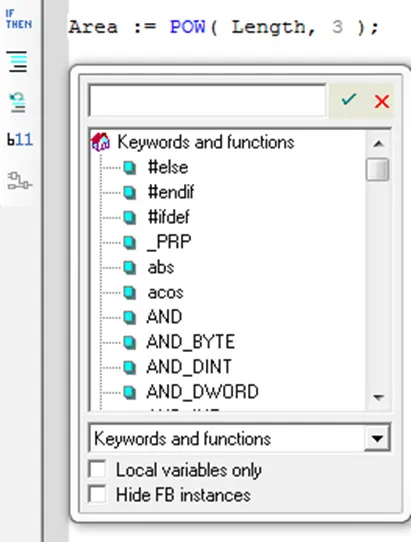Cancel selection with red X icon

382,101
